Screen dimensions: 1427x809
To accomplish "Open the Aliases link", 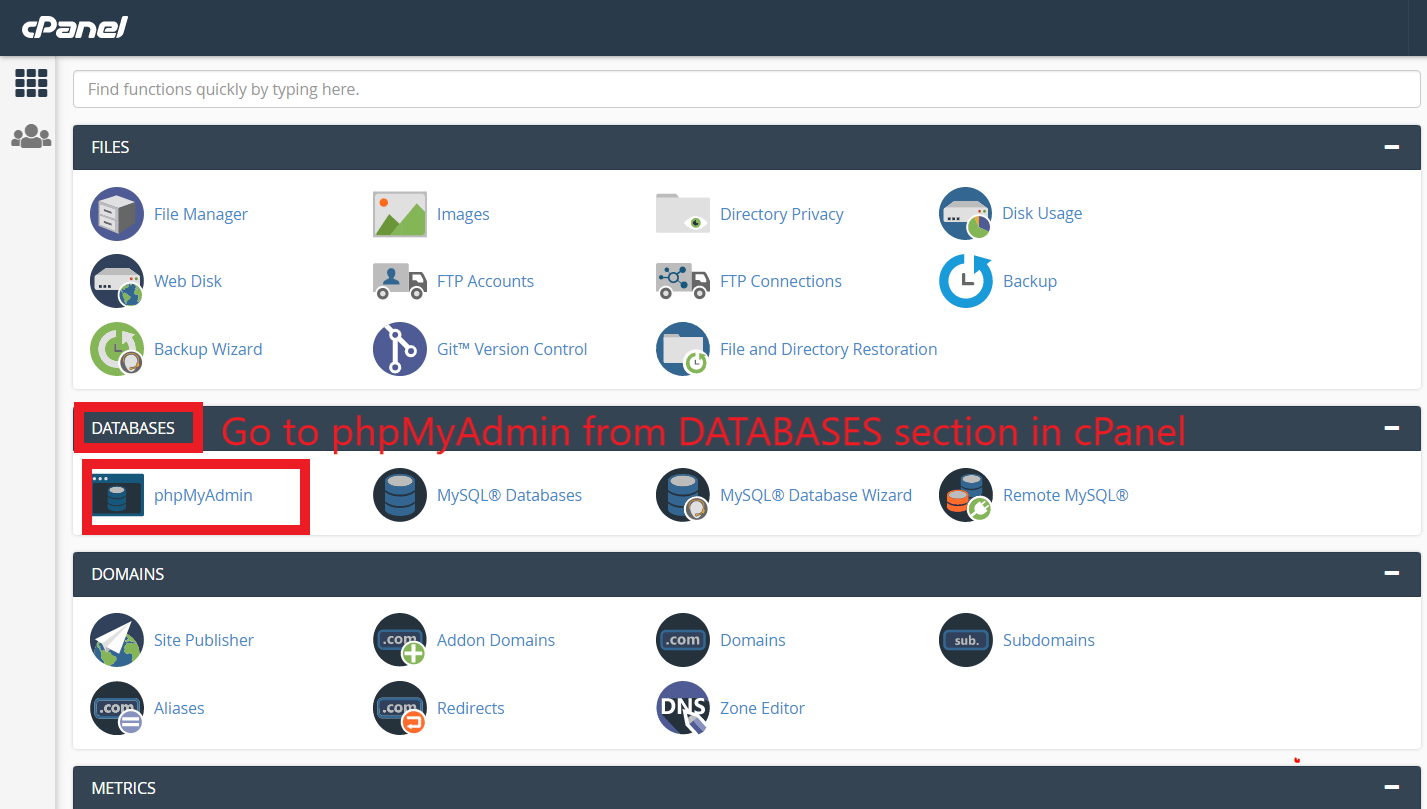I will point(179,708).
